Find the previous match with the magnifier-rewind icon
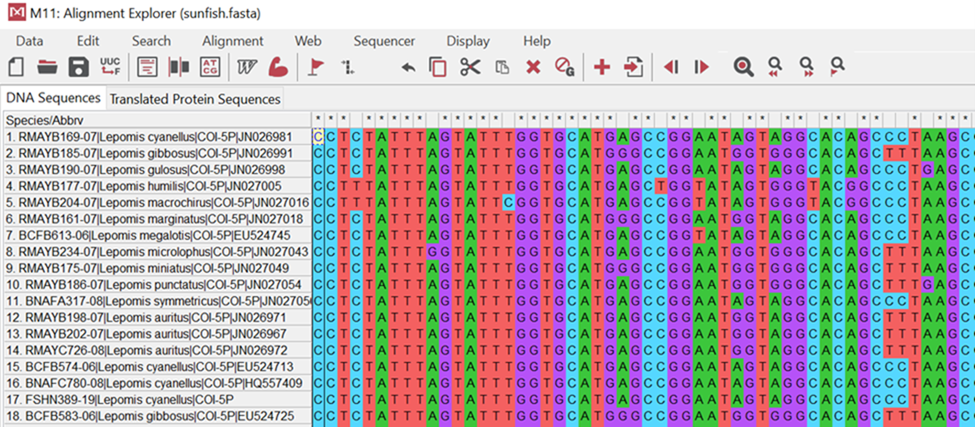 (775, 67)
